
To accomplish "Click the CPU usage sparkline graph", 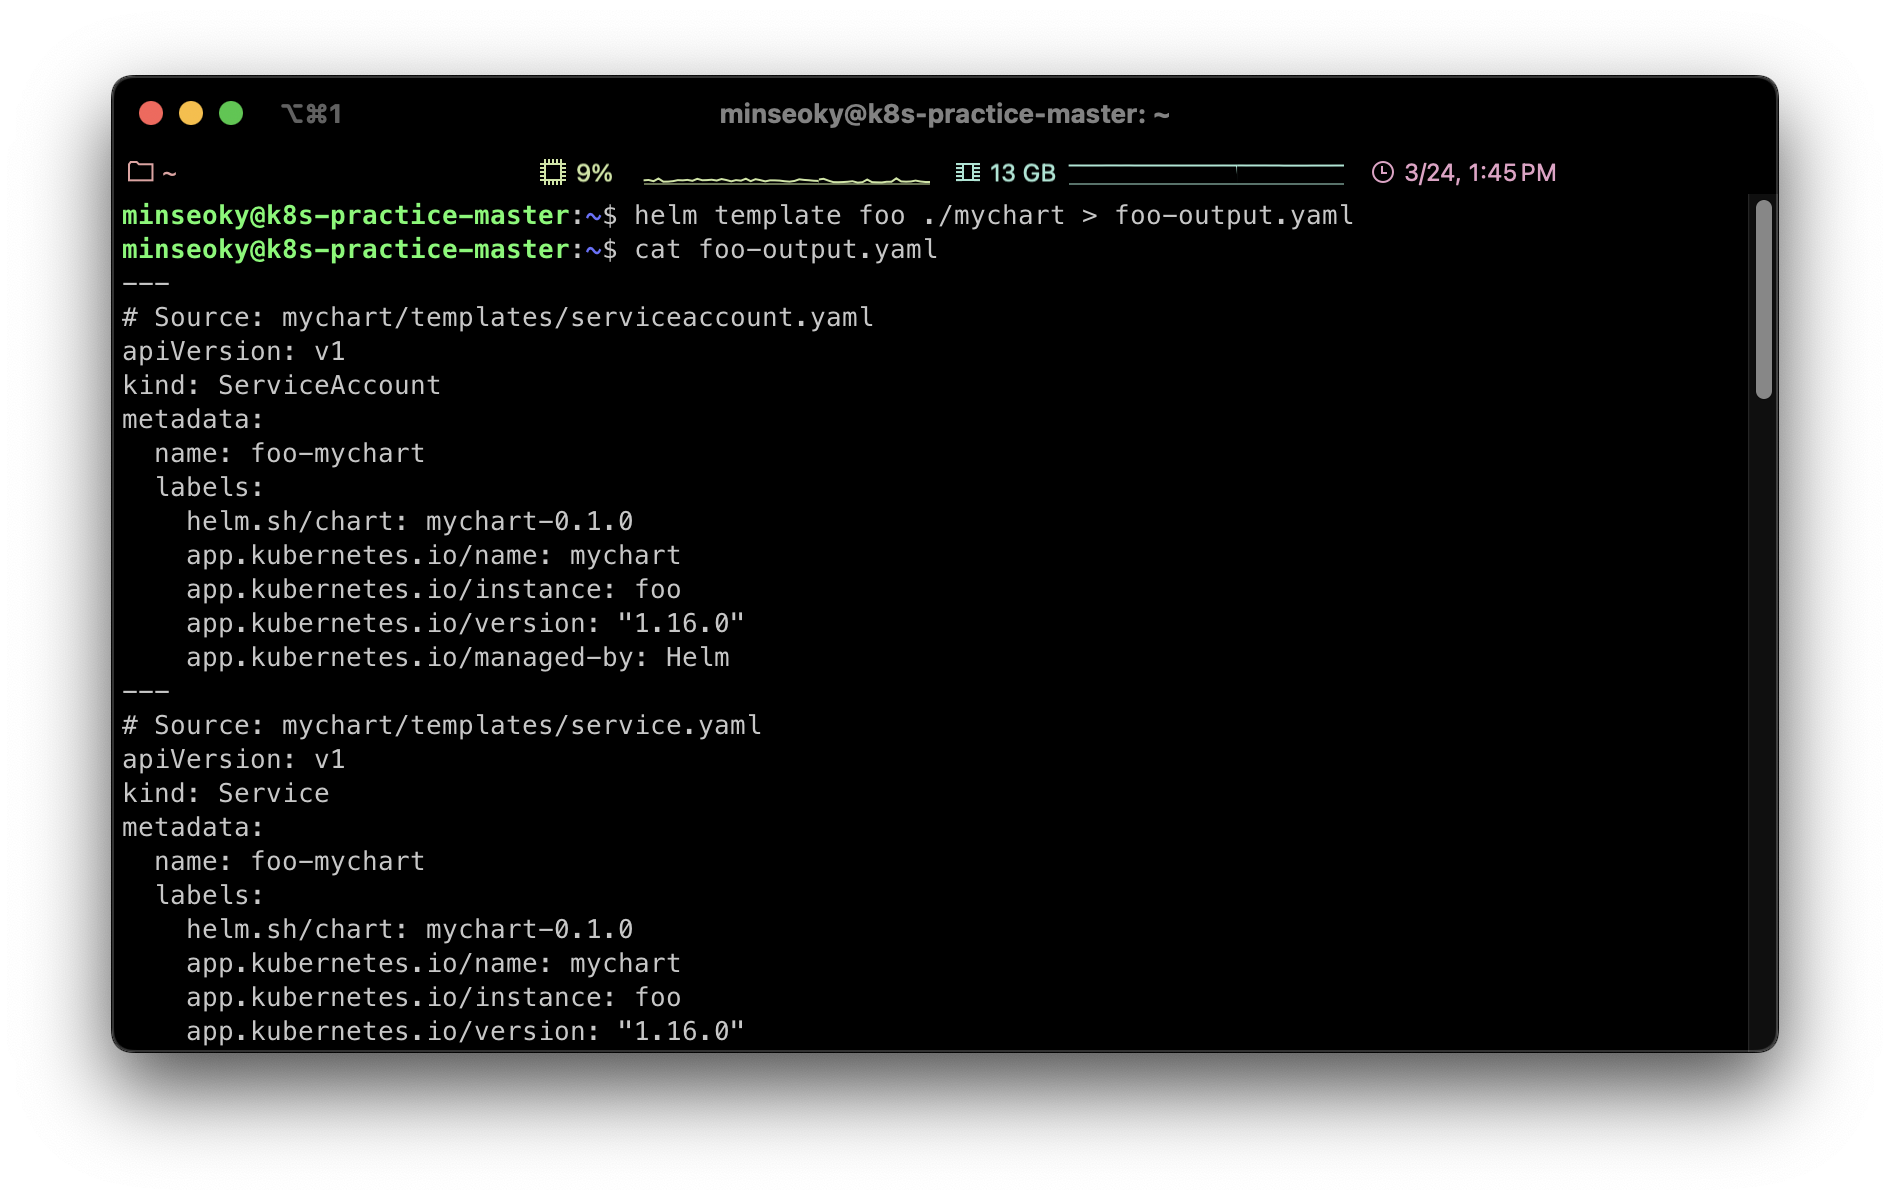I will click(x=786, y=178).
